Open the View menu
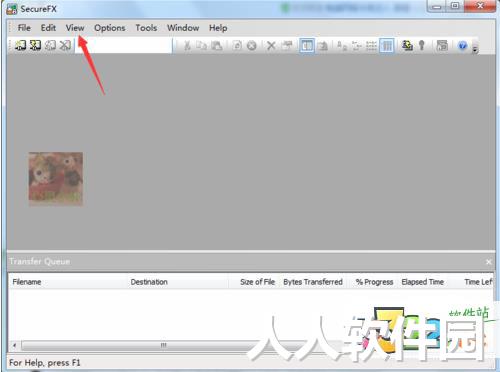Screen dimensions: 500x372 point(75,28)
